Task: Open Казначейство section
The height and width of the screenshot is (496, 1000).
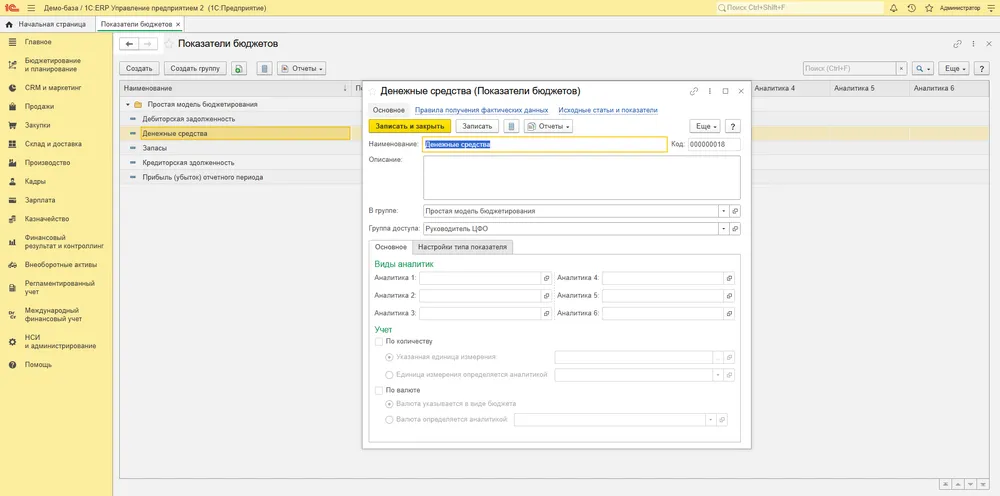Action: 47,219
